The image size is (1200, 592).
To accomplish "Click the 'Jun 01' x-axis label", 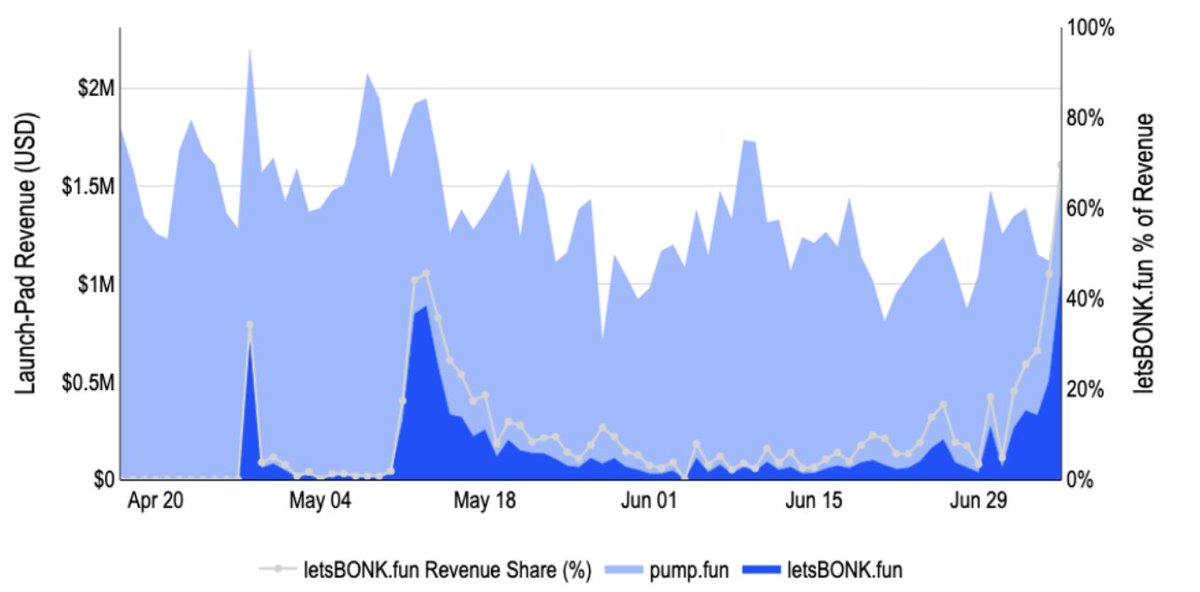I will (647, 501).
